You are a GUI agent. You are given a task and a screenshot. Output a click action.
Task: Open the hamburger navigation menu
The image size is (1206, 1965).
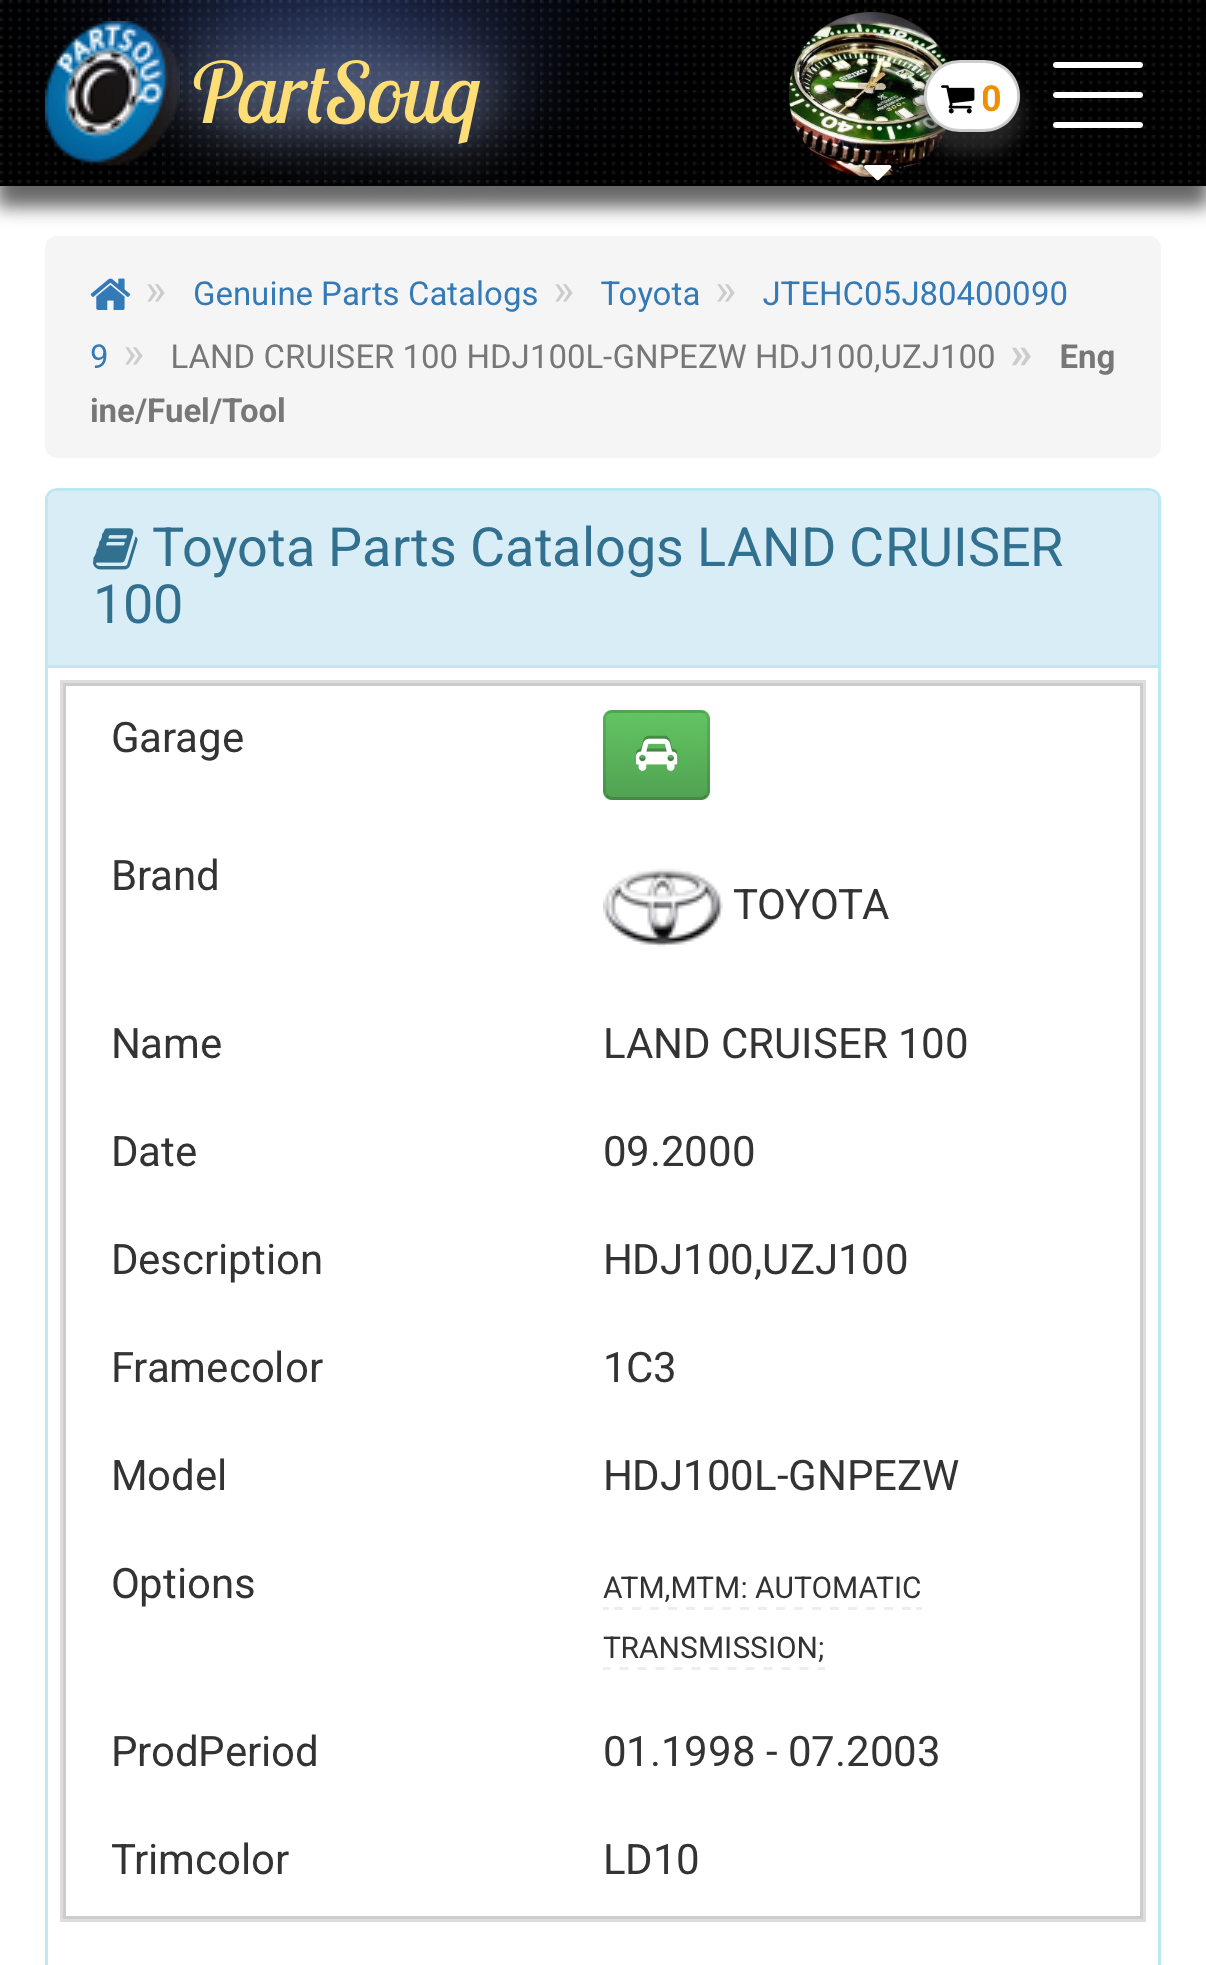[1097, 95]
